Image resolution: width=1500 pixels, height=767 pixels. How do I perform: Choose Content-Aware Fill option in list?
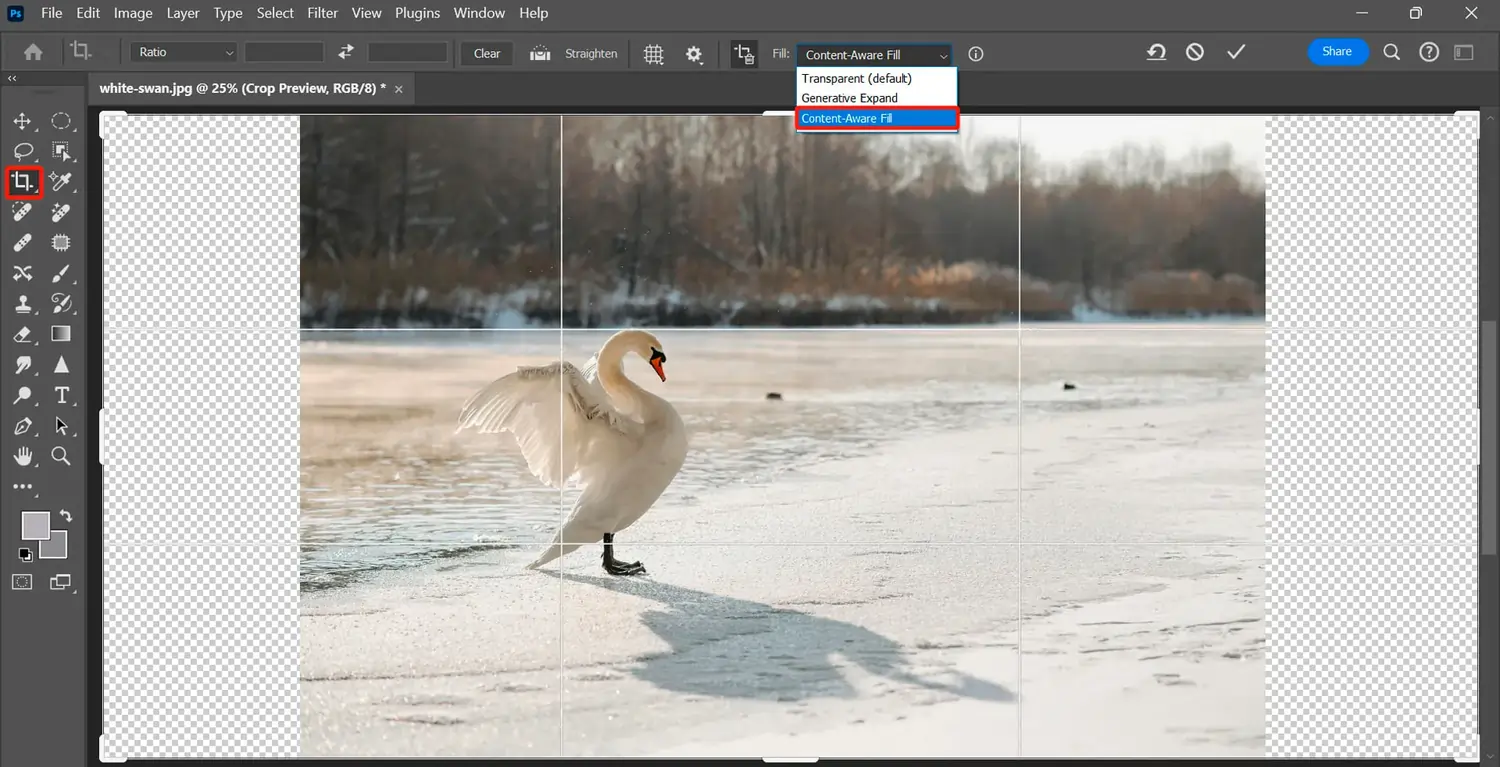[x=877, y=118]
